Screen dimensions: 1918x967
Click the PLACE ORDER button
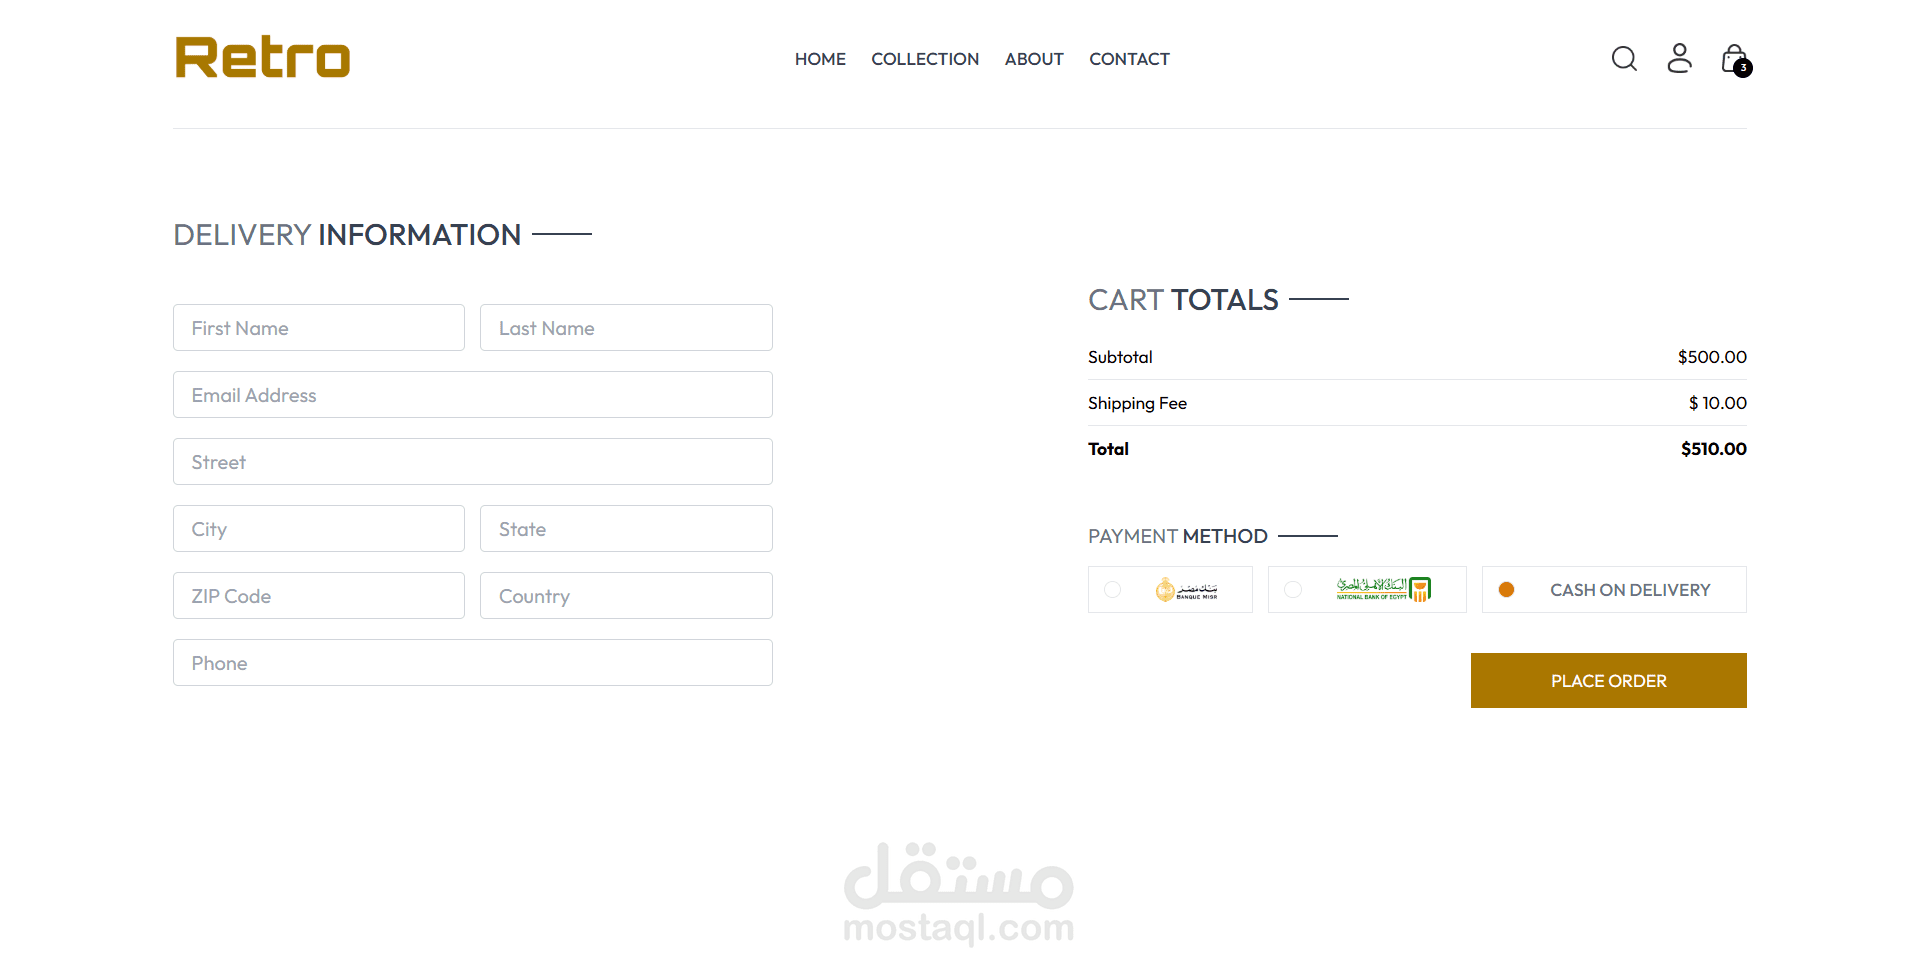[1608, 681]
